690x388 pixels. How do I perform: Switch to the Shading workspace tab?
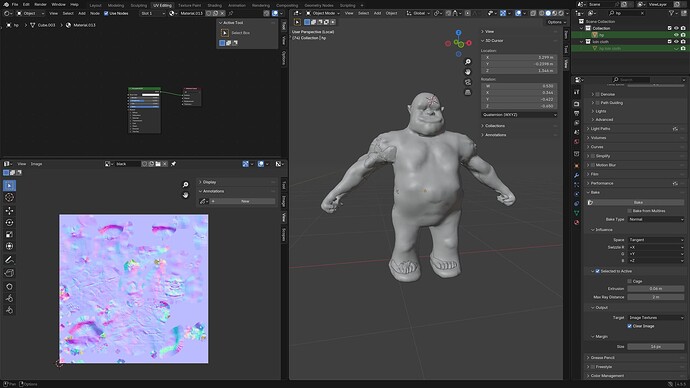pyautogui.click(x=214, y=5)
